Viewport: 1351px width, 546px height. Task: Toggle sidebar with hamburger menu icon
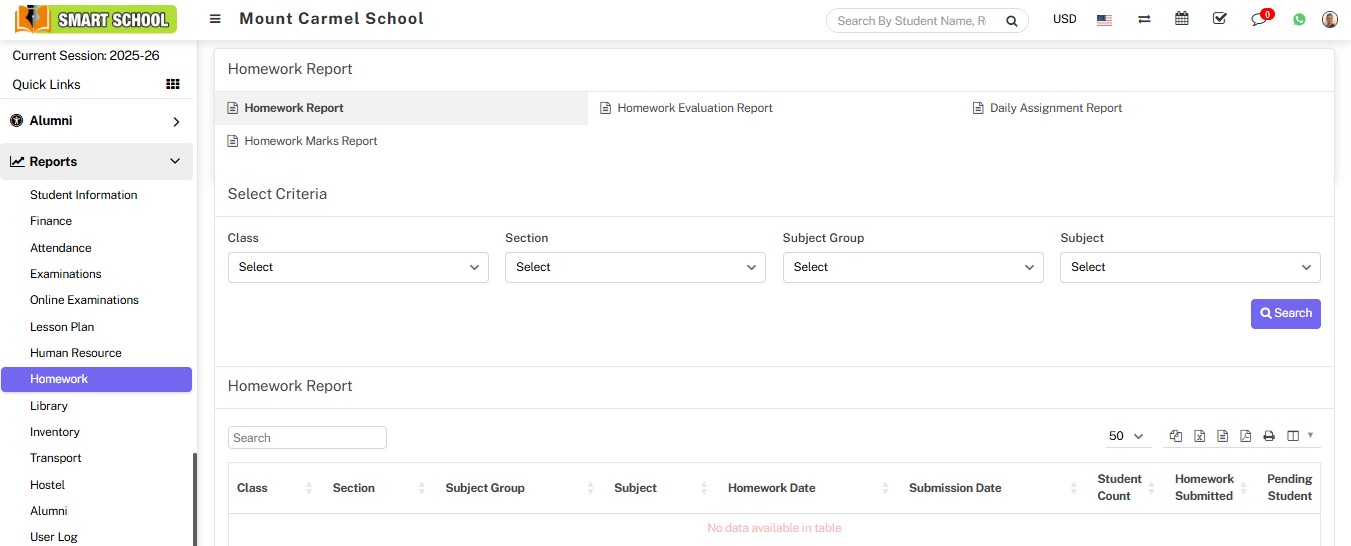(x=215, y=19)
